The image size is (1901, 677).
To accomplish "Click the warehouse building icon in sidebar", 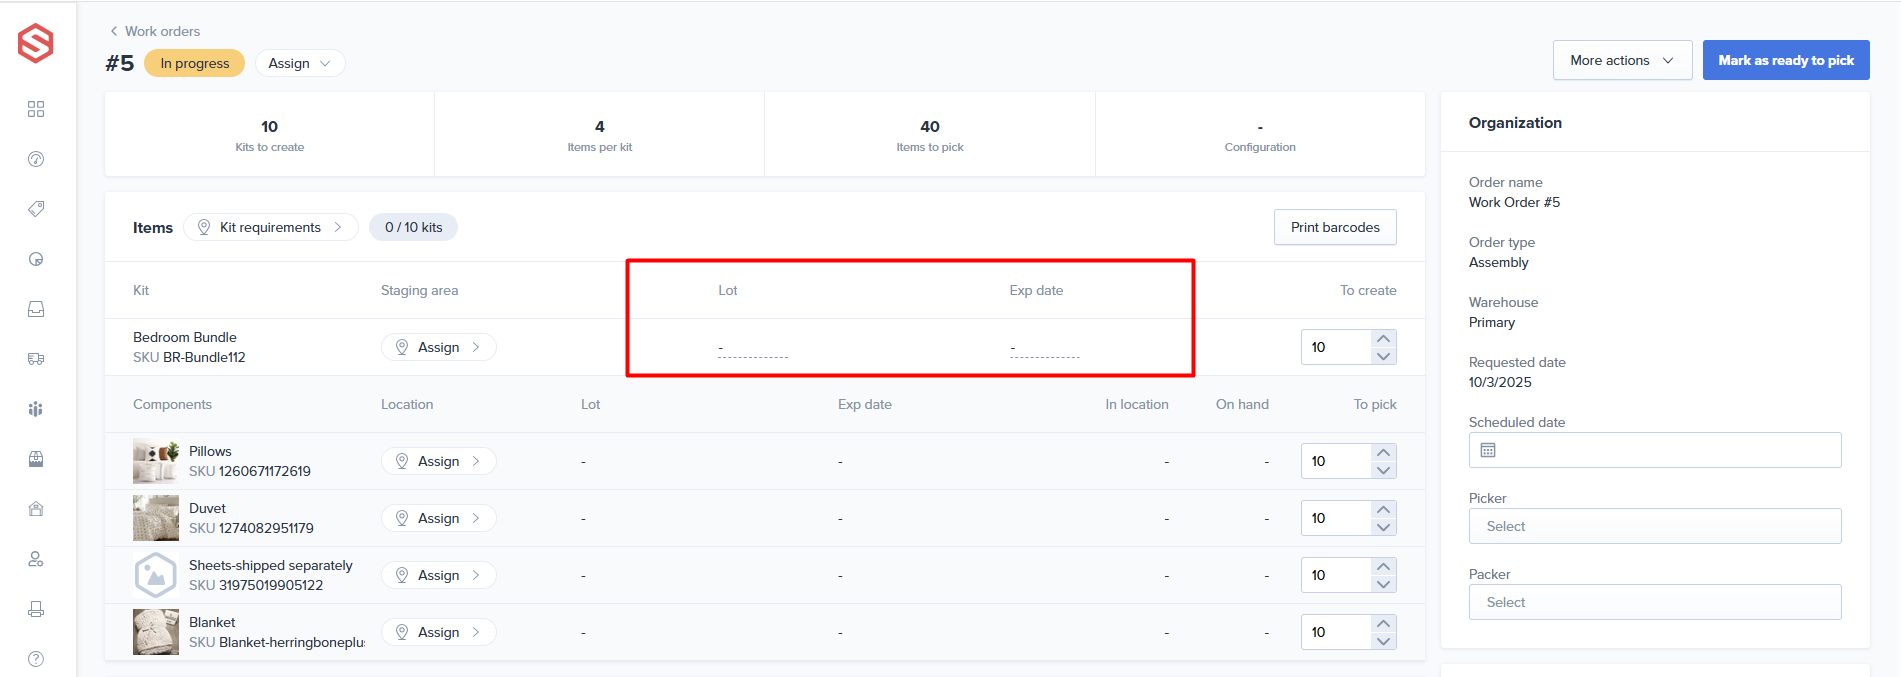I will pyautogui.click(x=36, y=509).
